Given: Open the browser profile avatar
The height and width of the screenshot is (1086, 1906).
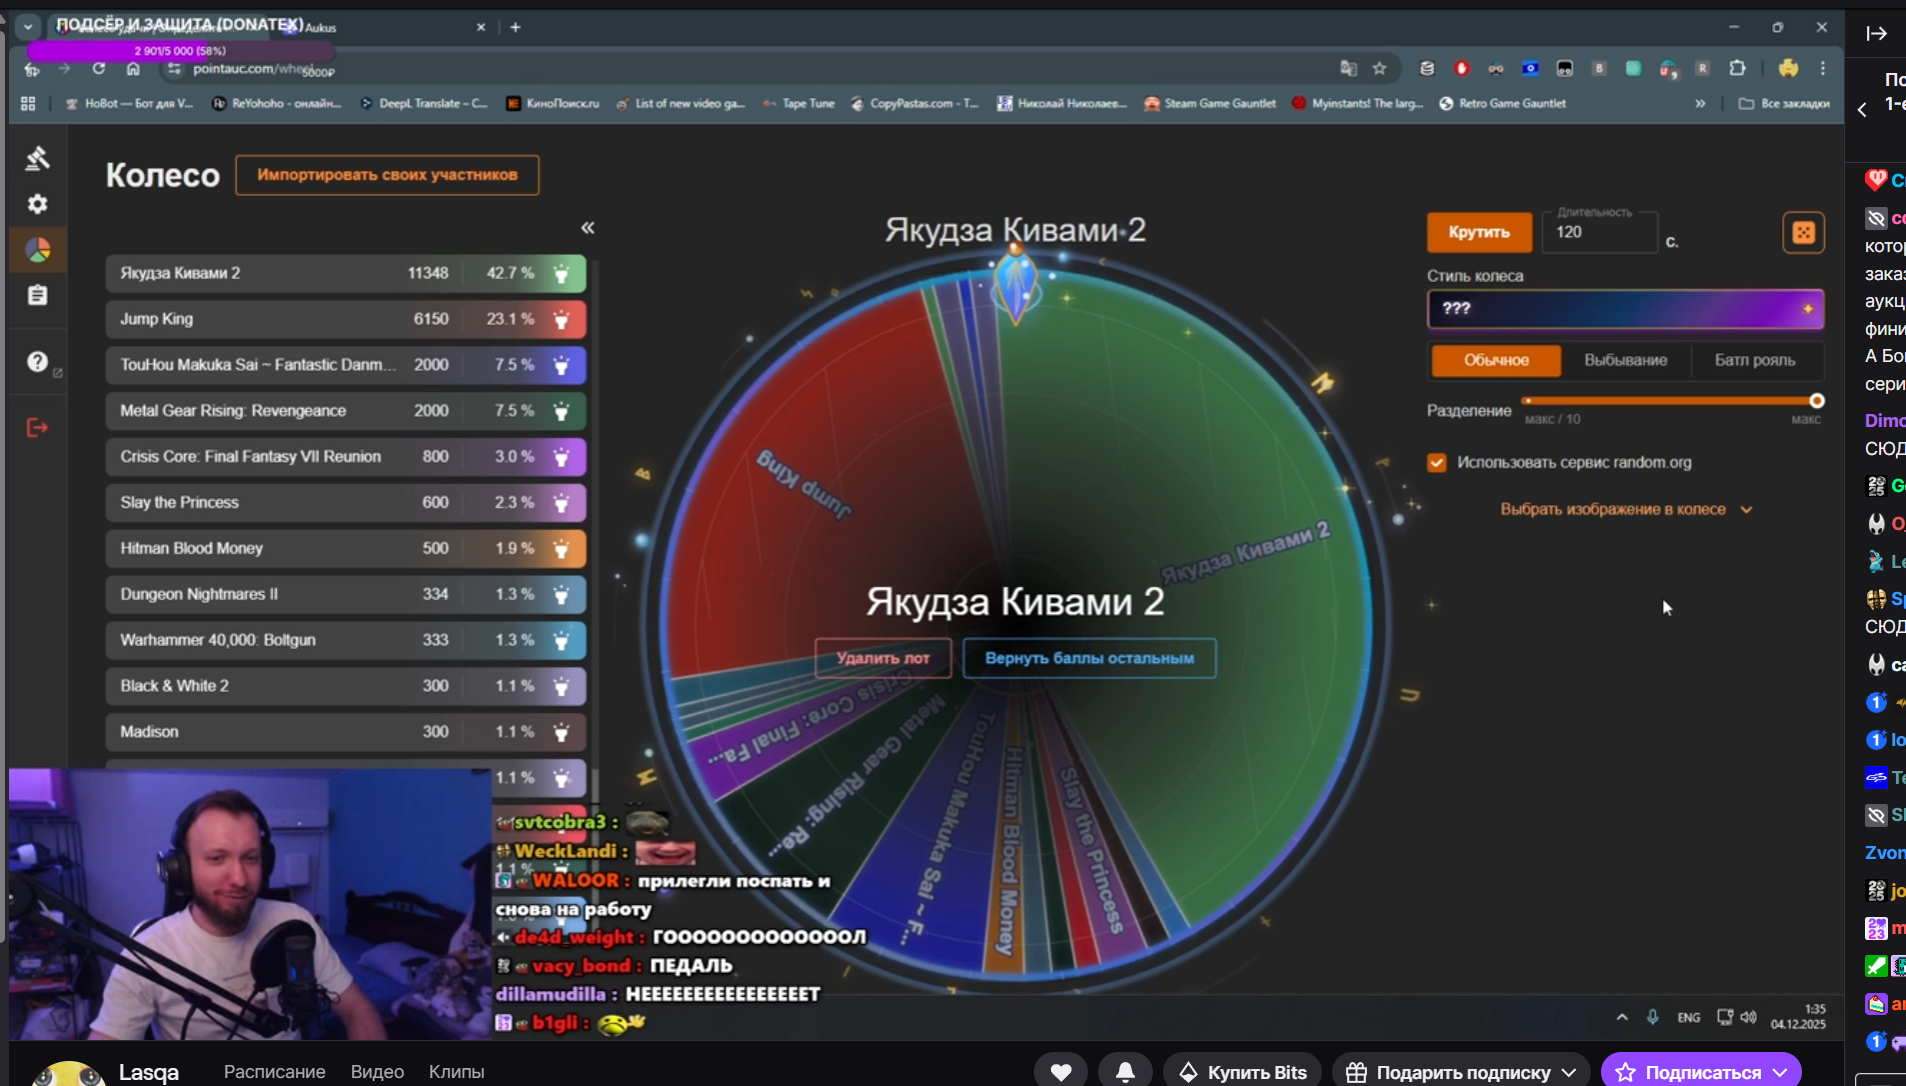Looking at the screenshot, I should click(1788, 68).
